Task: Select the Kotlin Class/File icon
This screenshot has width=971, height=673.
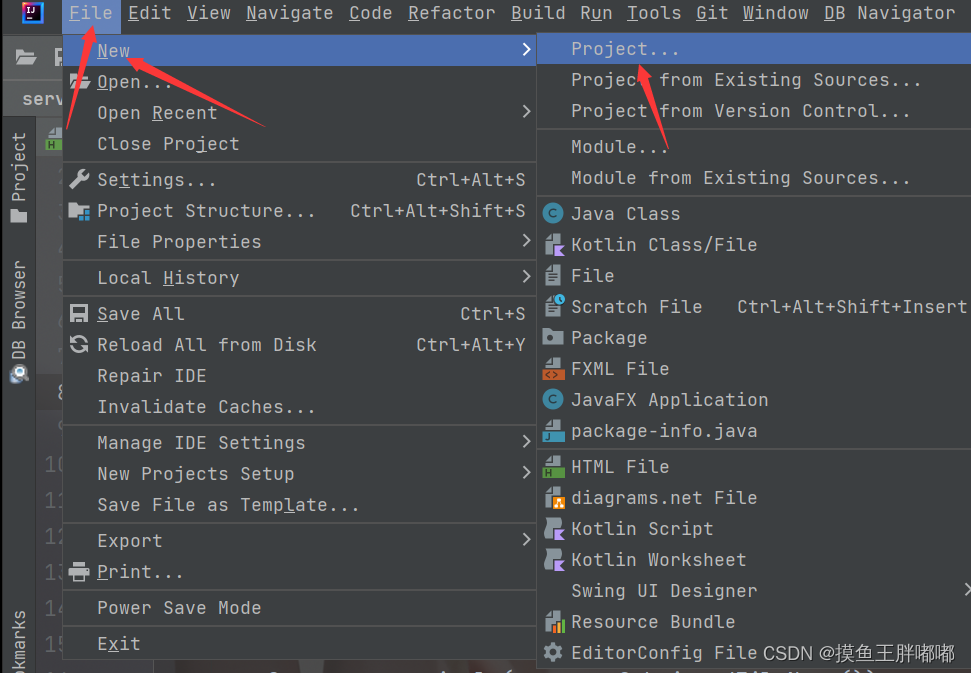Action: point(554,245)
